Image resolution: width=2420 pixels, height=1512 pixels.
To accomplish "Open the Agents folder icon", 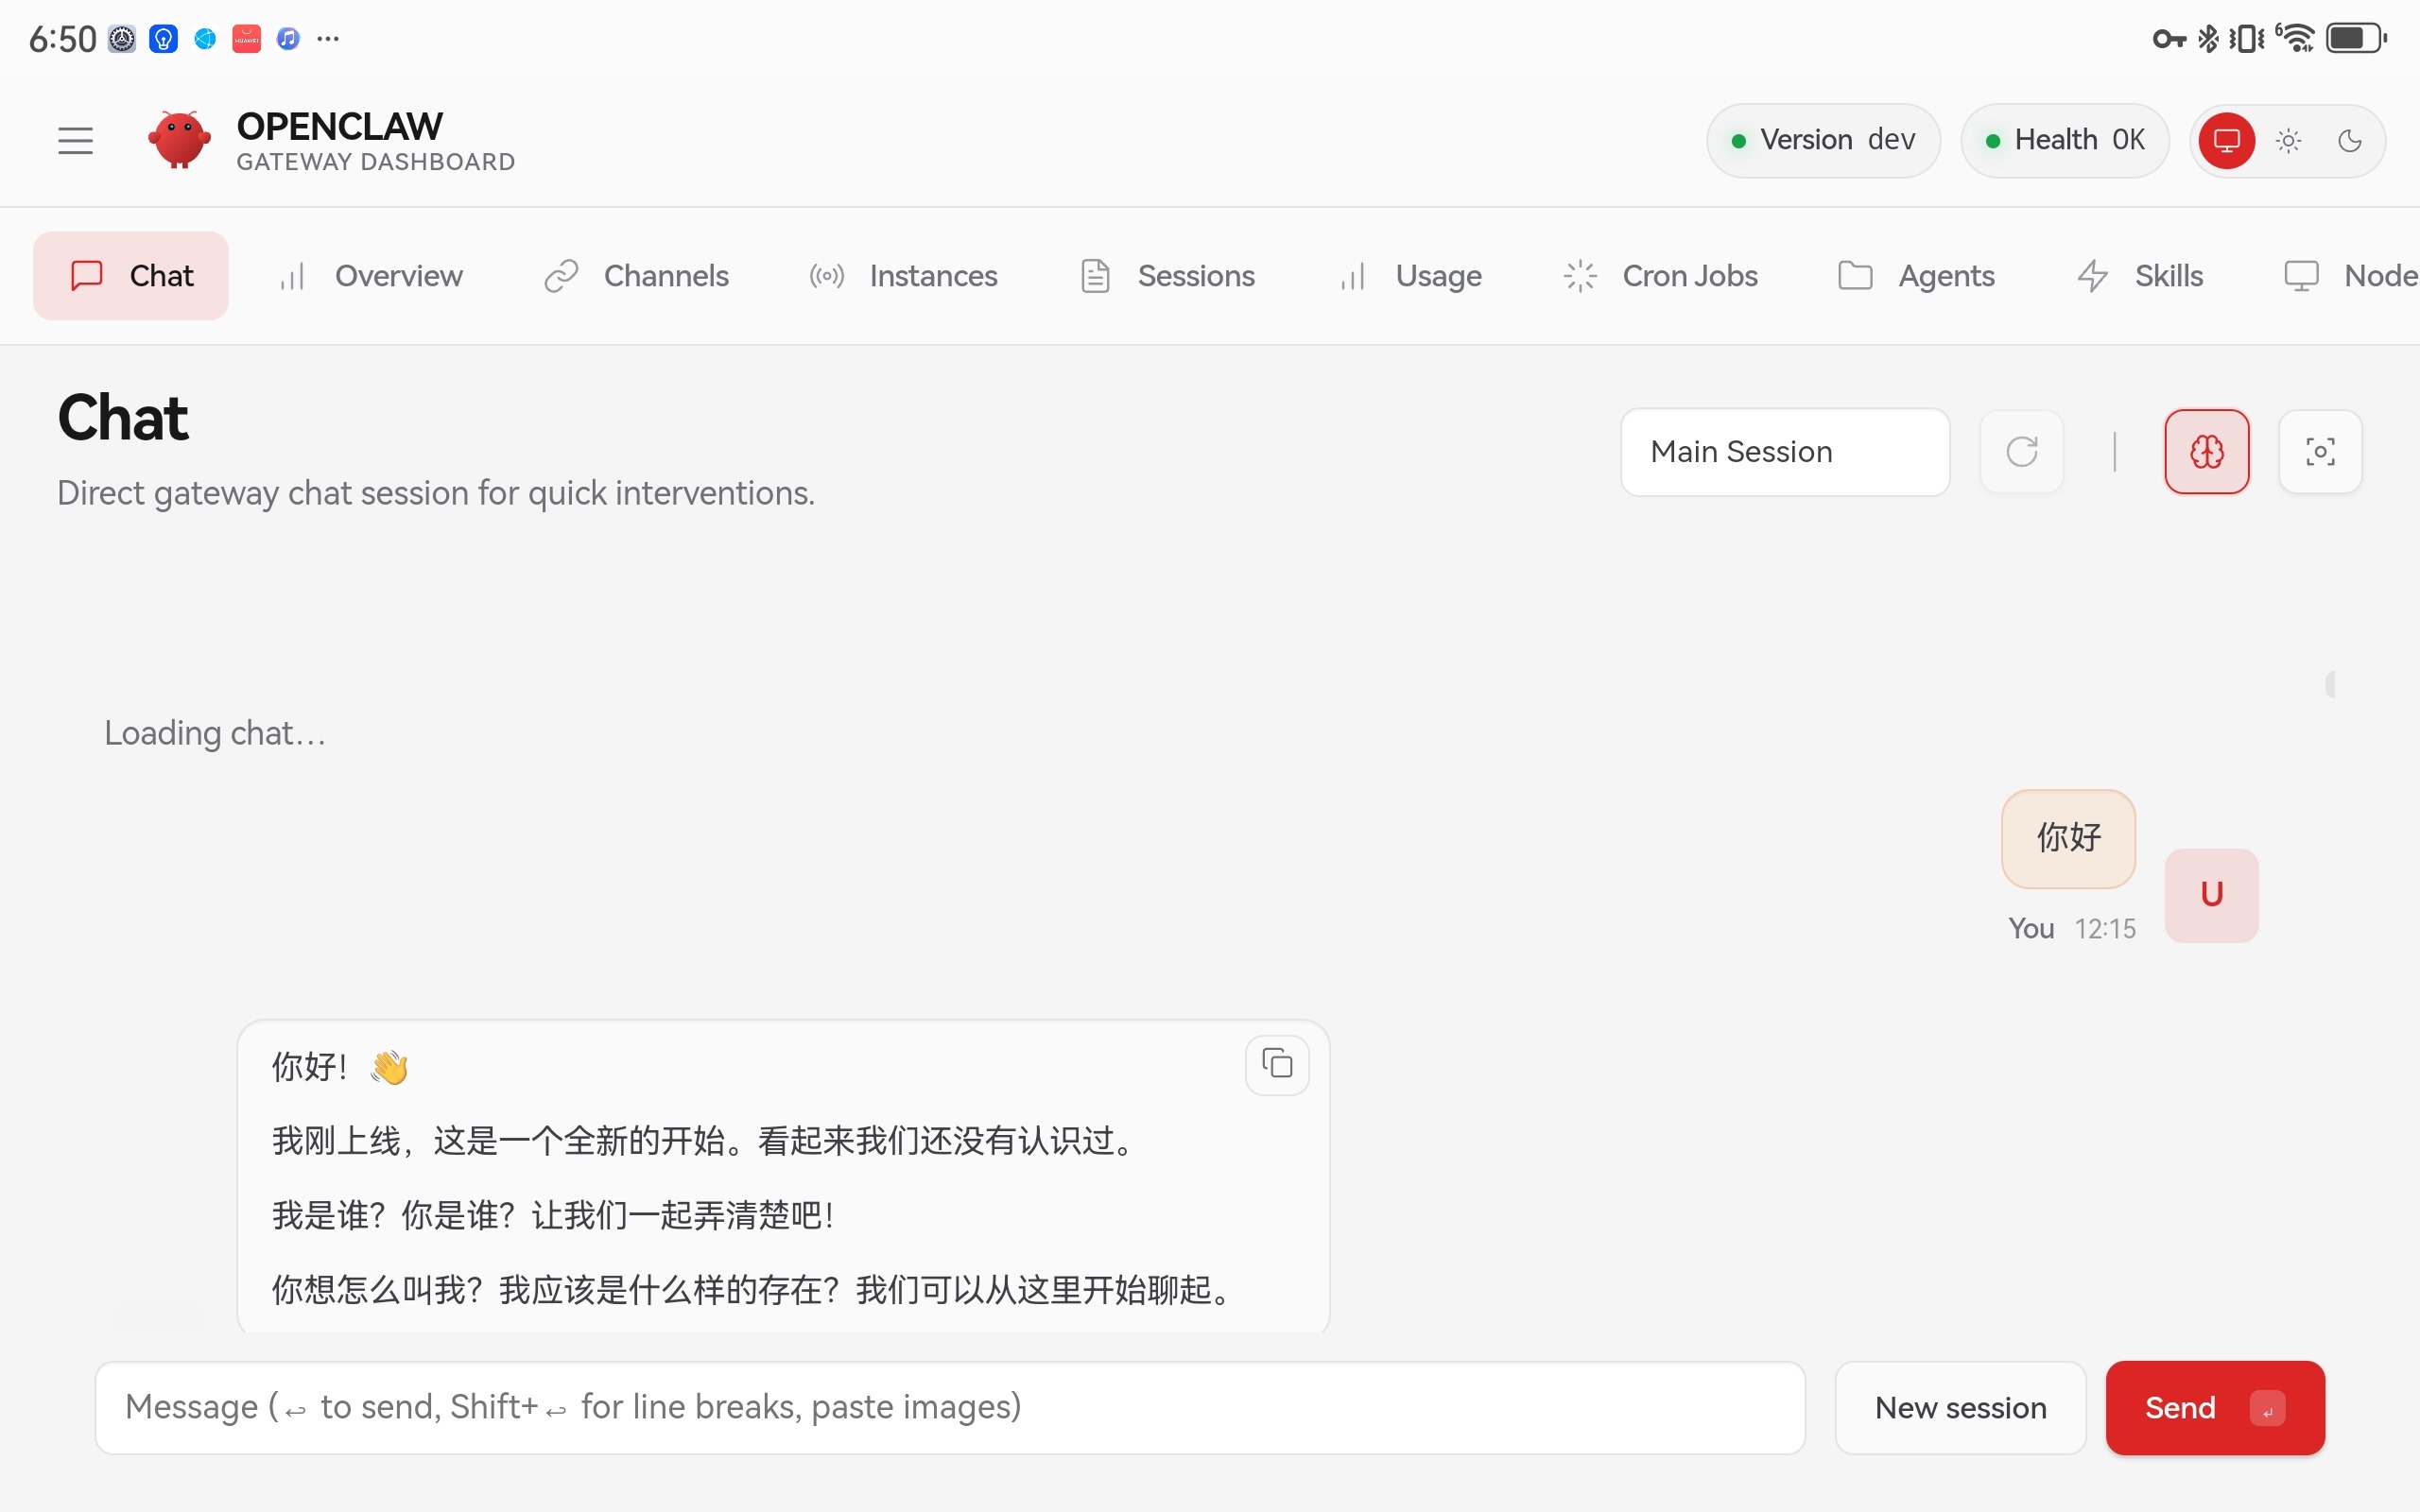I will (1855, 275).
